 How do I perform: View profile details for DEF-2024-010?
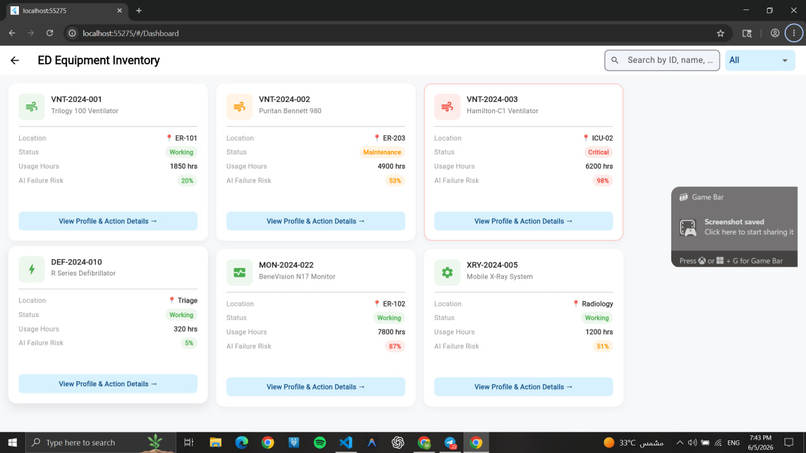click(108, 384)
